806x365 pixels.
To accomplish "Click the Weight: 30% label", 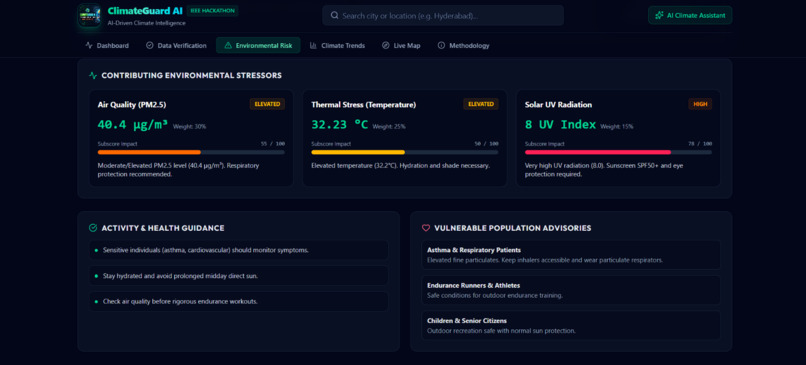I will click(x=189, y=126).
